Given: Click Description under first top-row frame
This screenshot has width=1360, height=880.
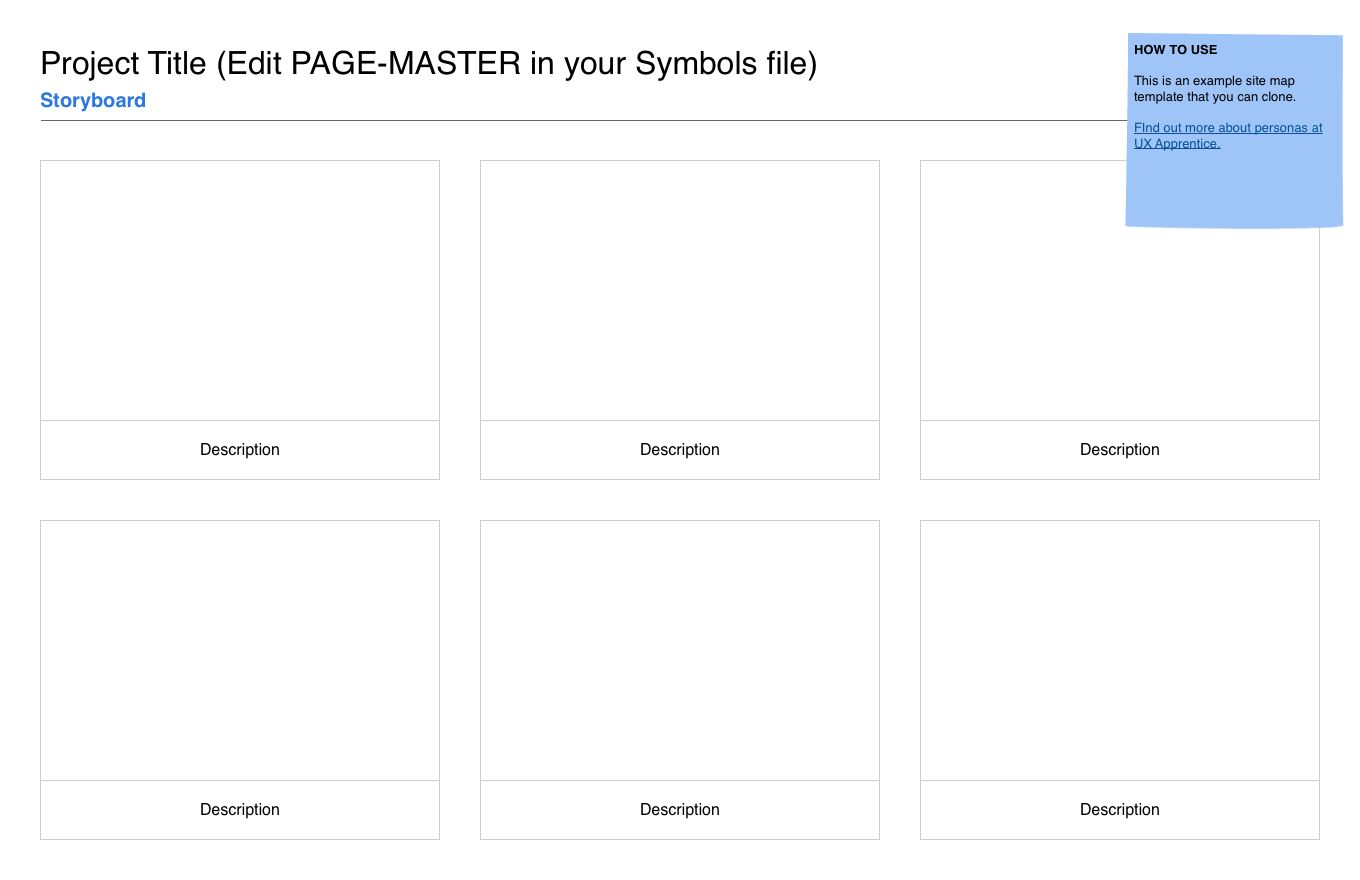Looking at the screenshot, I should pos(240,450).
